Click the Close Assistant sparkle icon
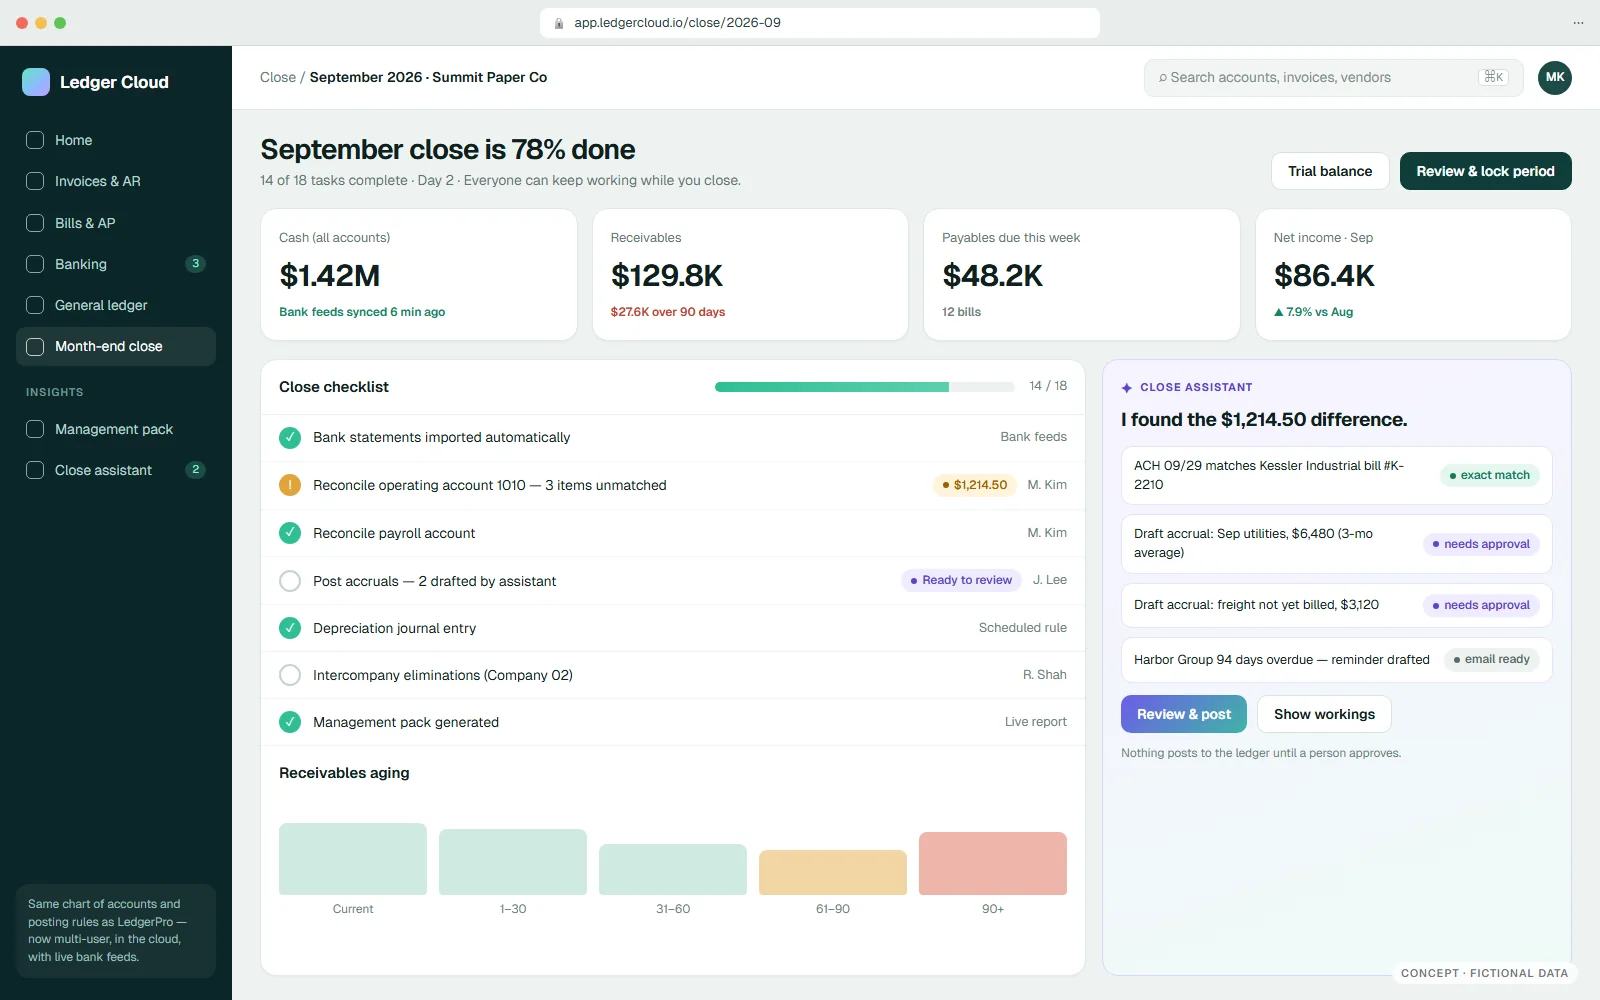This screenshot has height=1000, width=1600. [1127, 387]
